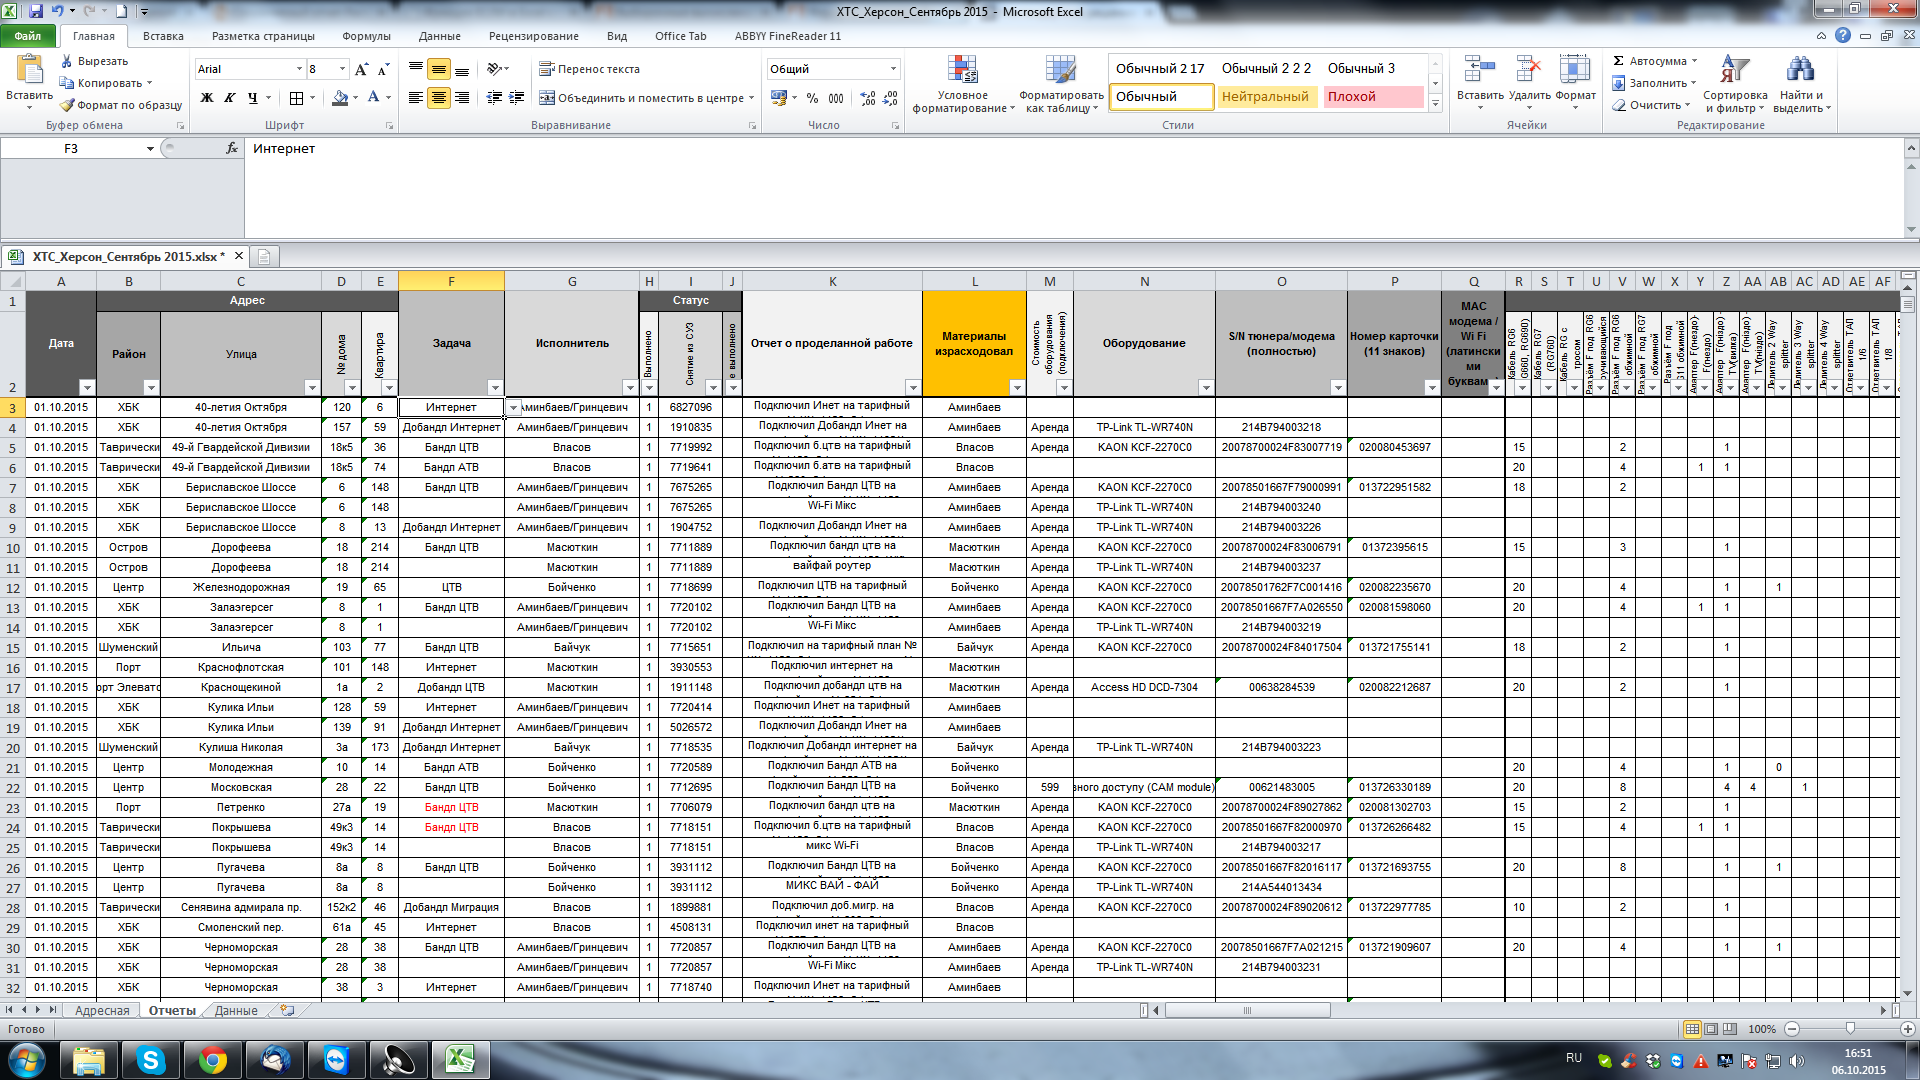Switch to the Формулы ribbon tab

click(366, 36)
